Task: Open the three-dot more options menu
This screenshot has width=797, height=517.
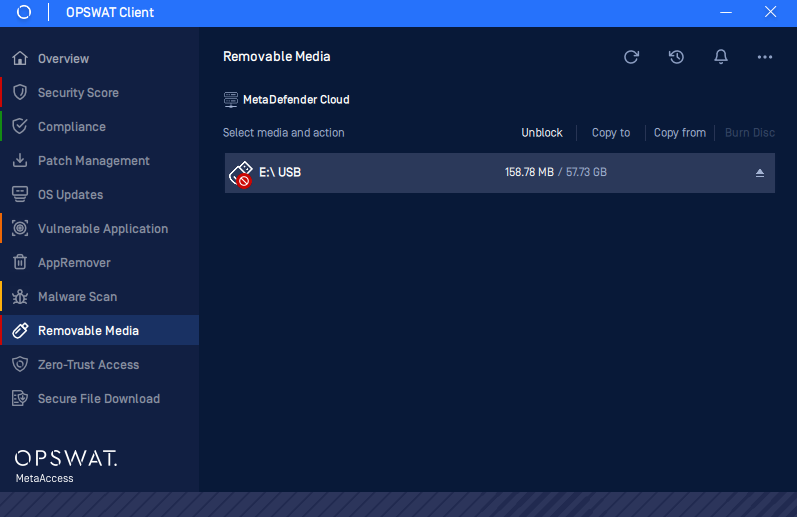Action: [765, 57]
